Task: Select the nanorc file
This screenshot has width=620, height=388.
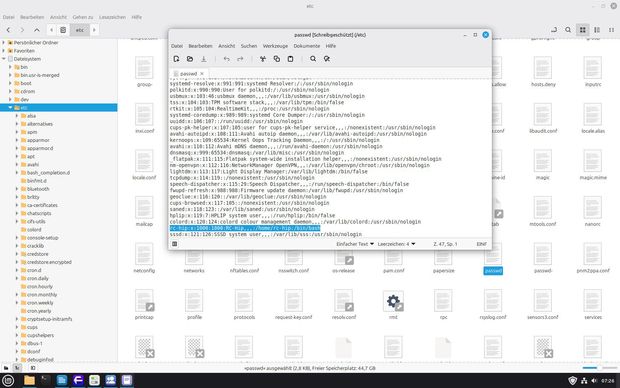Action: pyautogui.click(x=592, y=212)
